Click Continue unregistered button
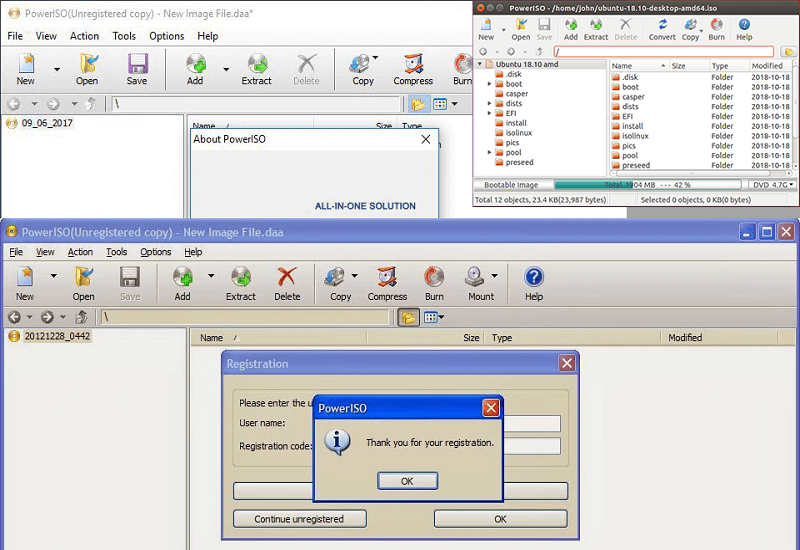 point(299,519)
